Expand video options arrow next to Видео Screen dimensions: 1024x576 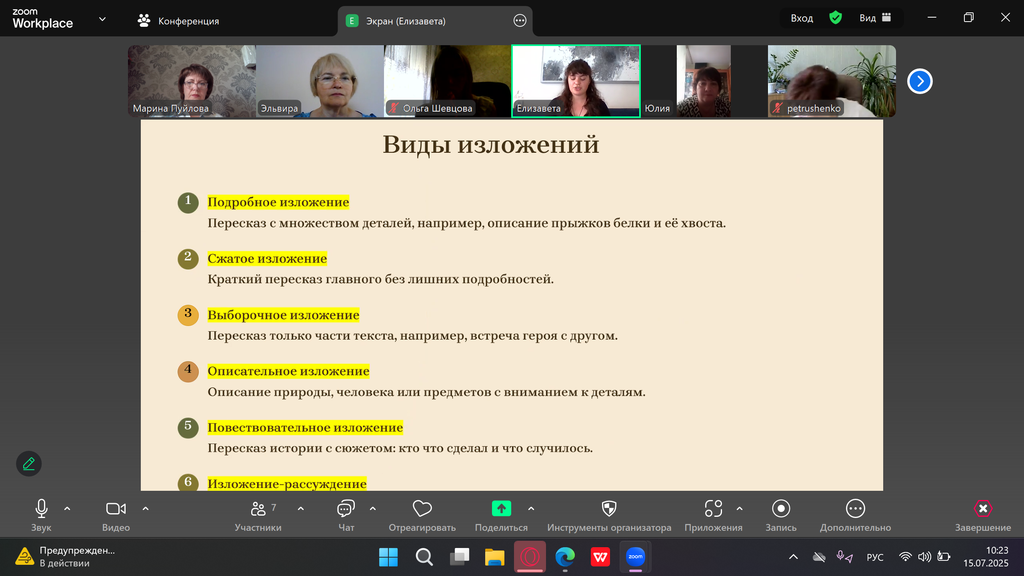[145, 508]
